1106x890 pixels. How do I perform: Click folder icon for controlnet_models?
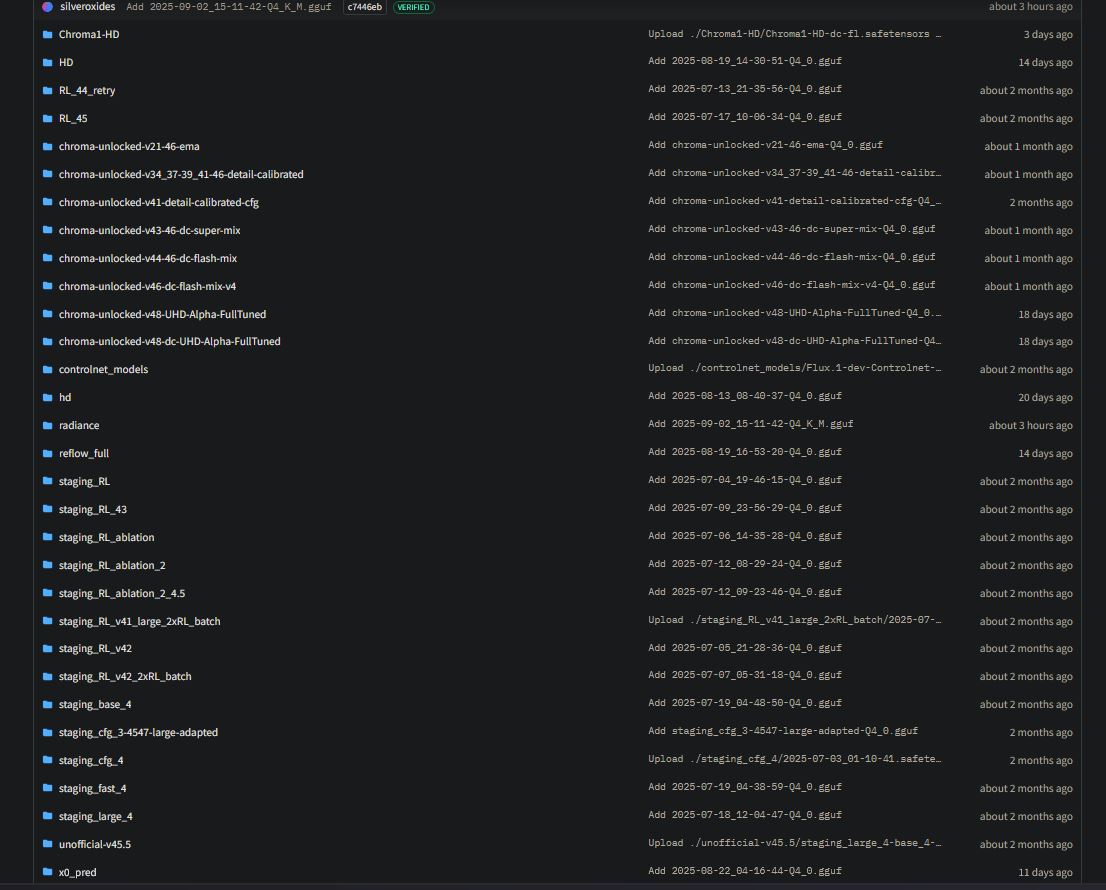(47, 370)
